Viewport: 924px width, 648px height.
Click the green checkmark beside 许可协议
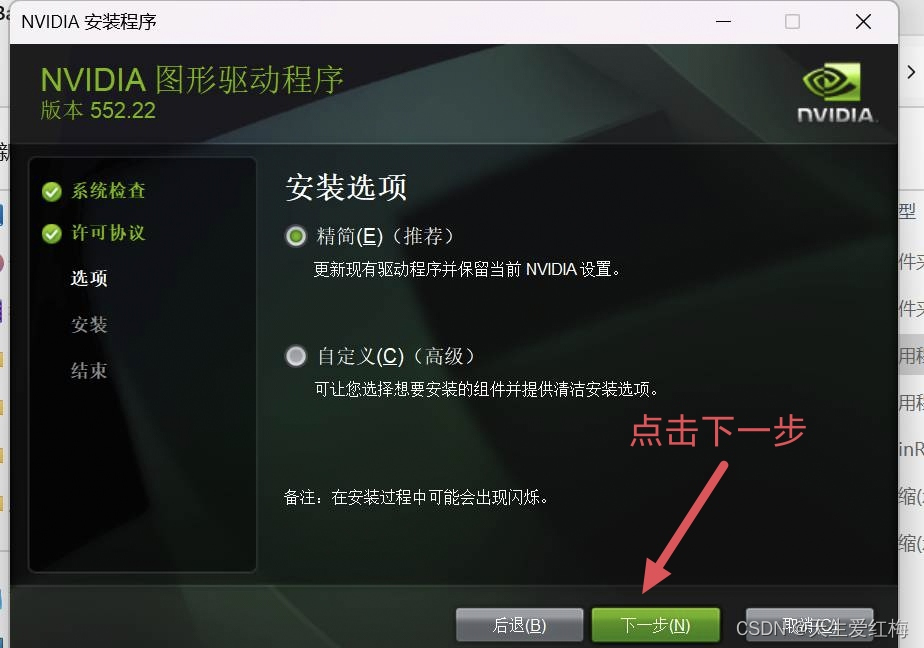pos(52,234)
